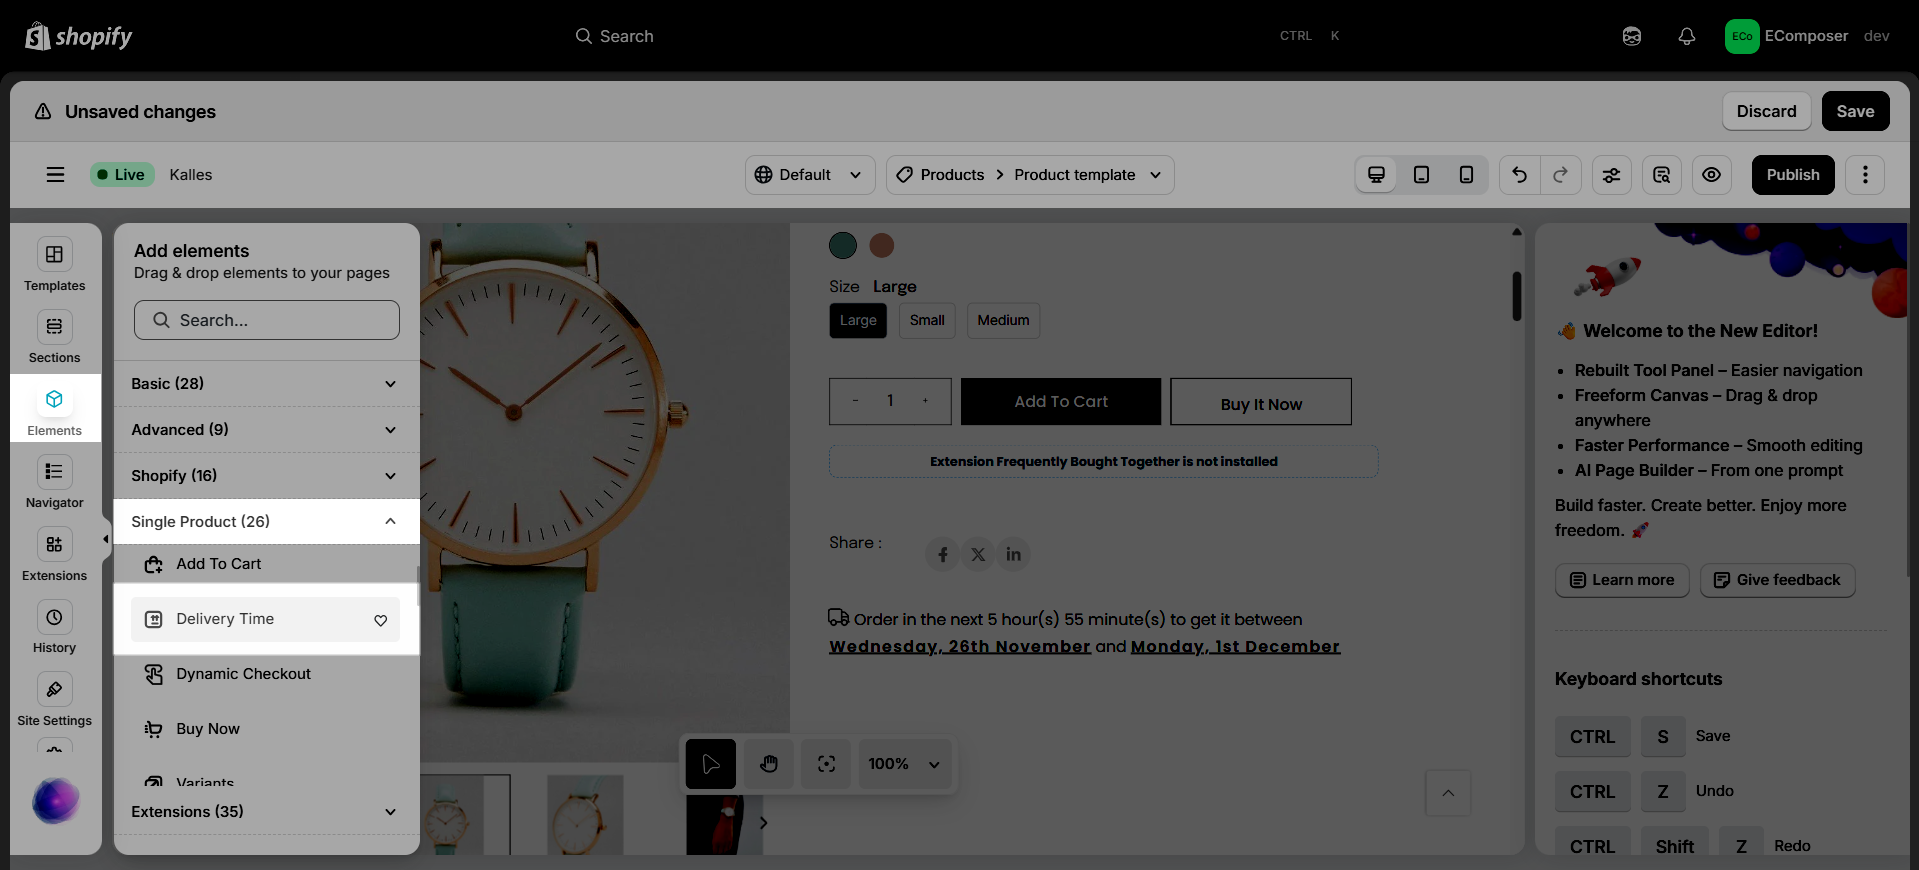Switch to tablet device preview

click(1421, 175)
